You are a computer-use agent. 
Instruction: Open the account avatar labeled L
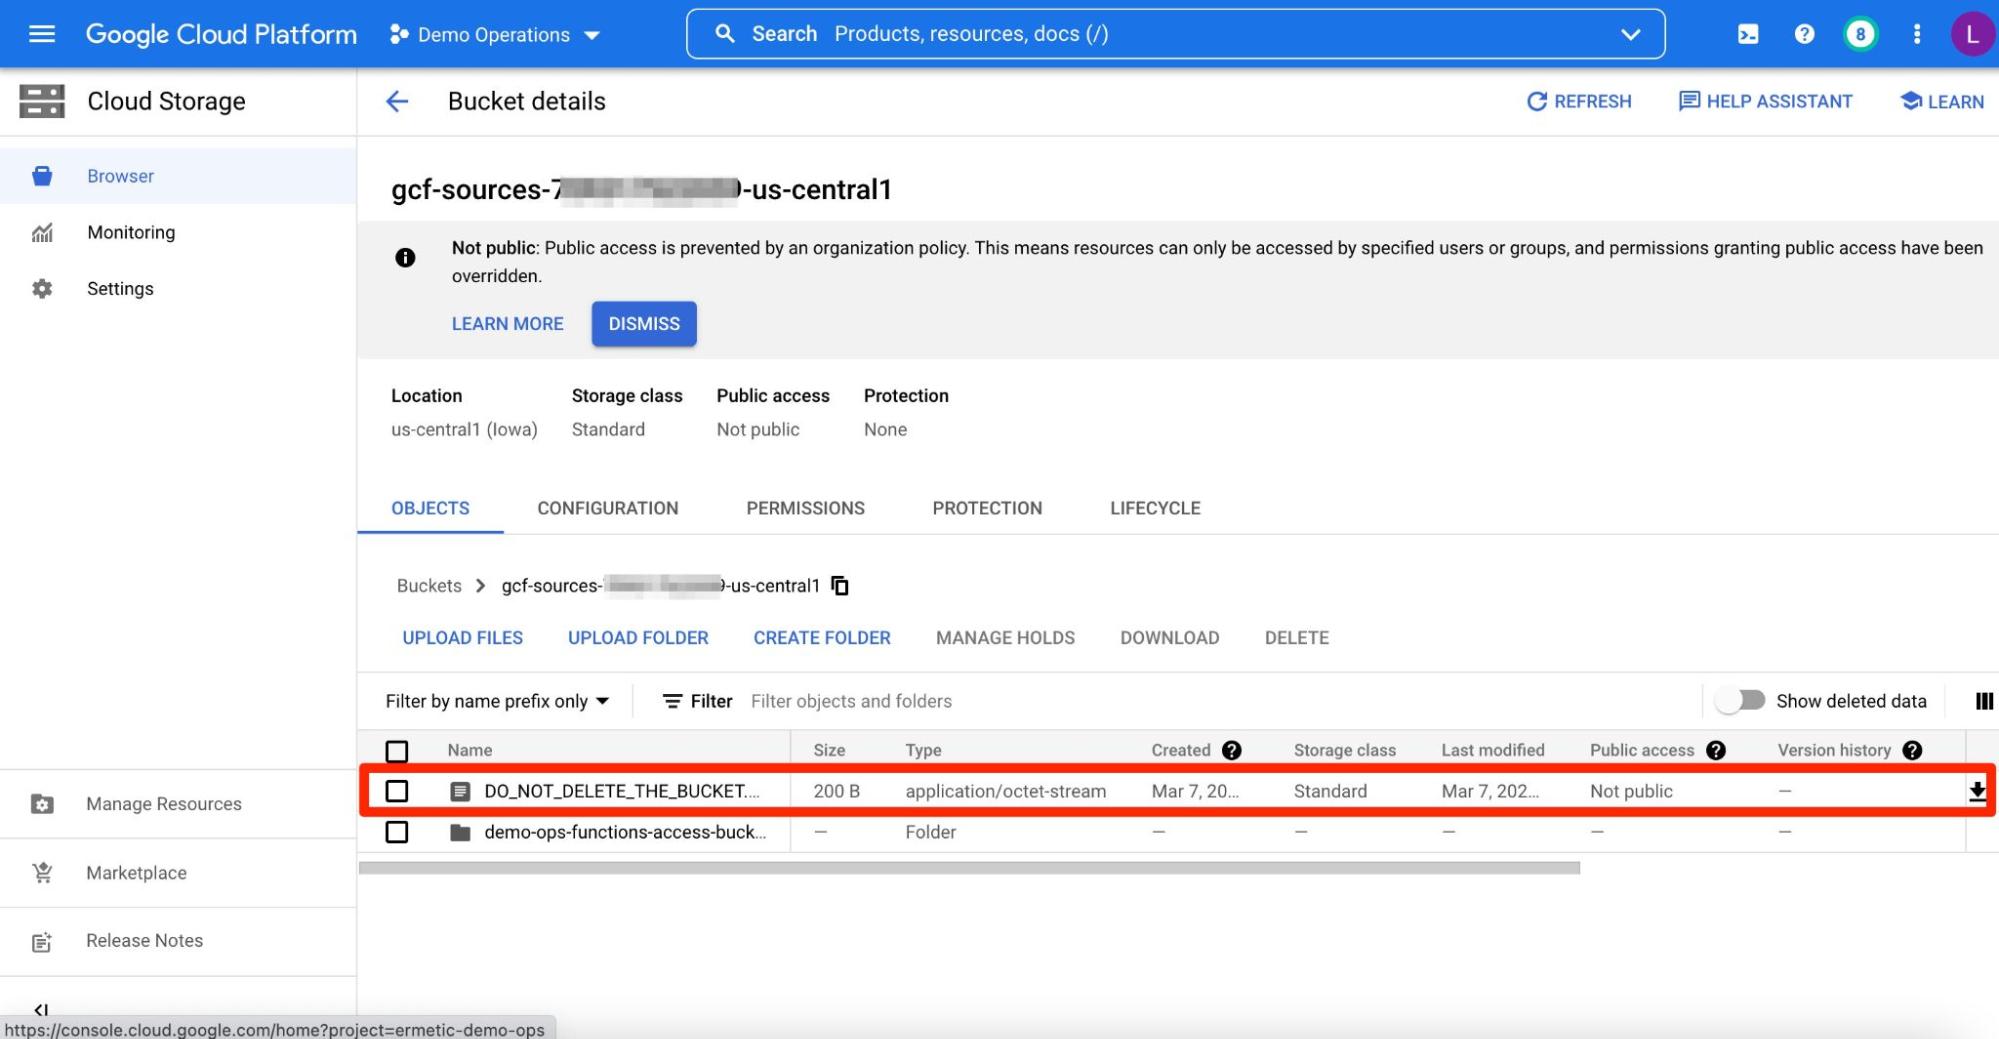(1972, 34)
